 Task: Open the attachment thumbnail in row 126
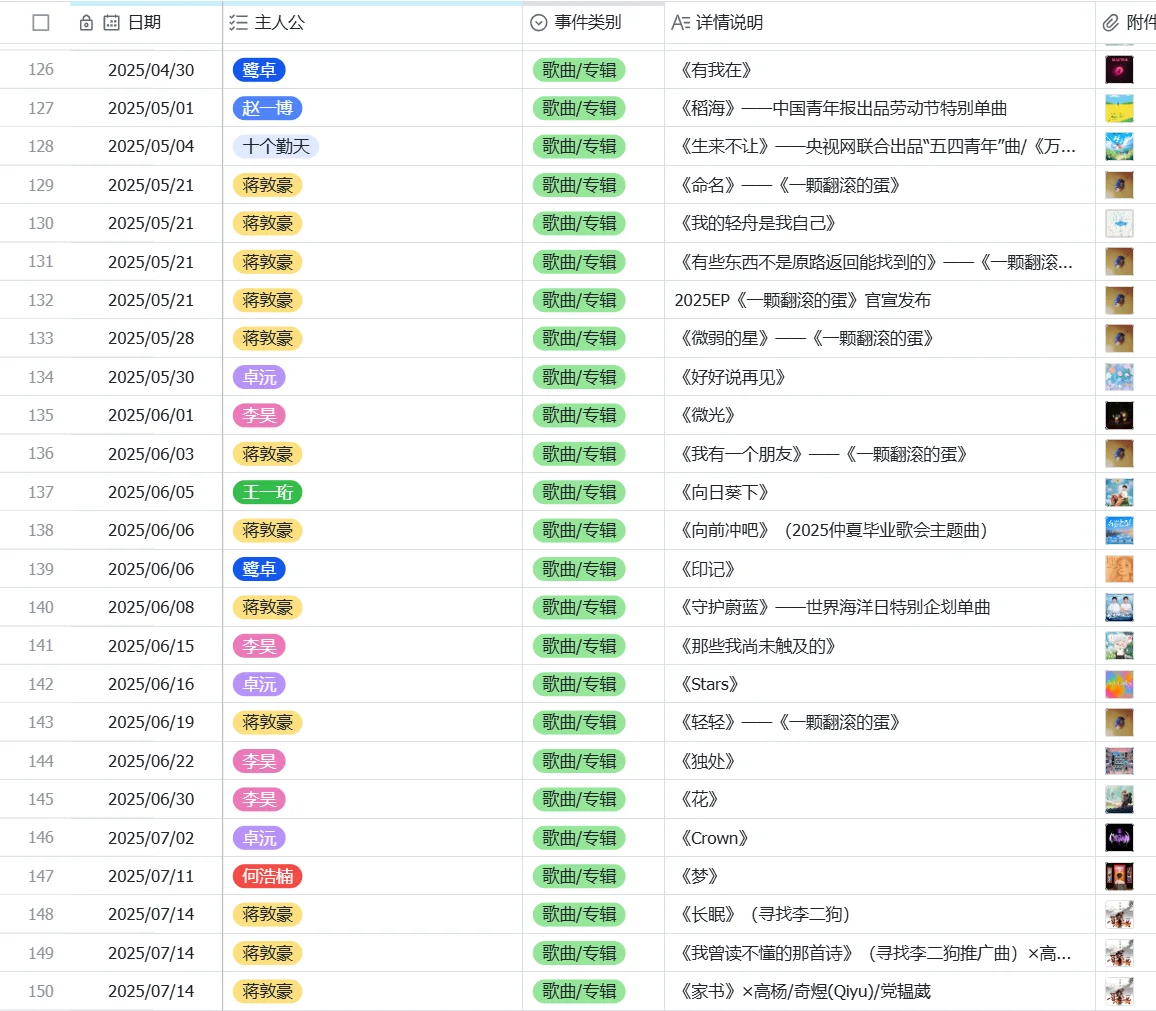click(x=1119, y=70)
